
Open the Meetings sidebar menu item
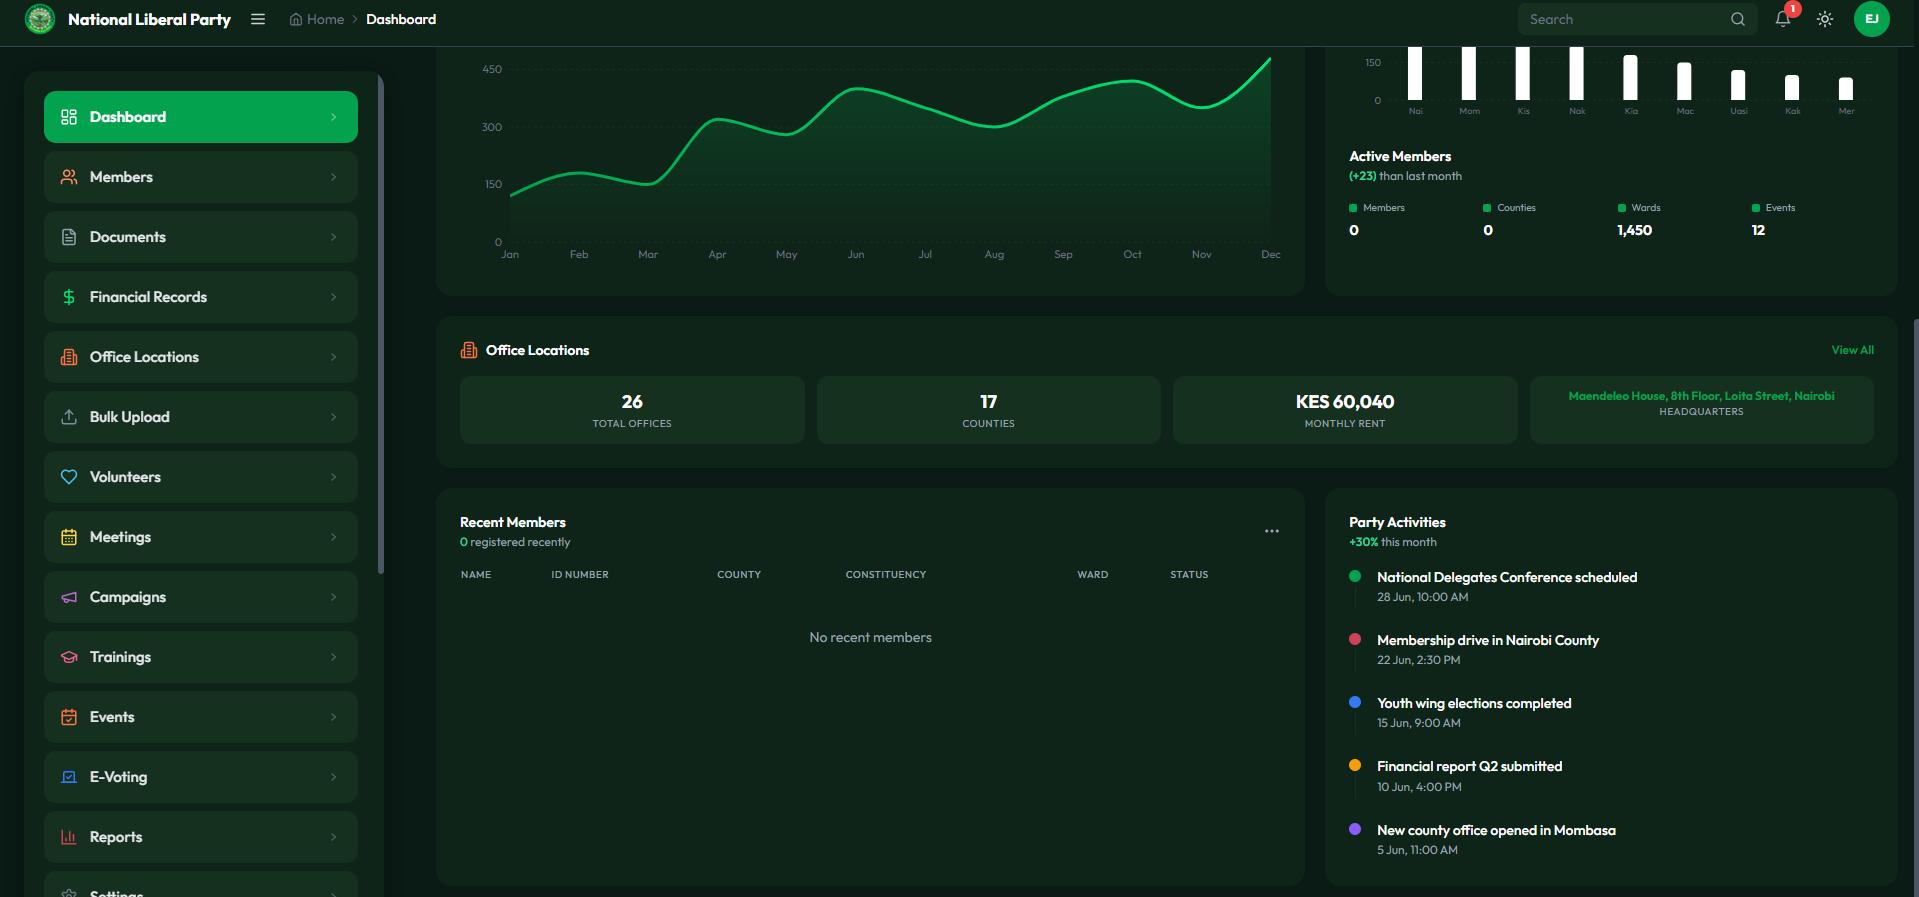tap(200, 537)
